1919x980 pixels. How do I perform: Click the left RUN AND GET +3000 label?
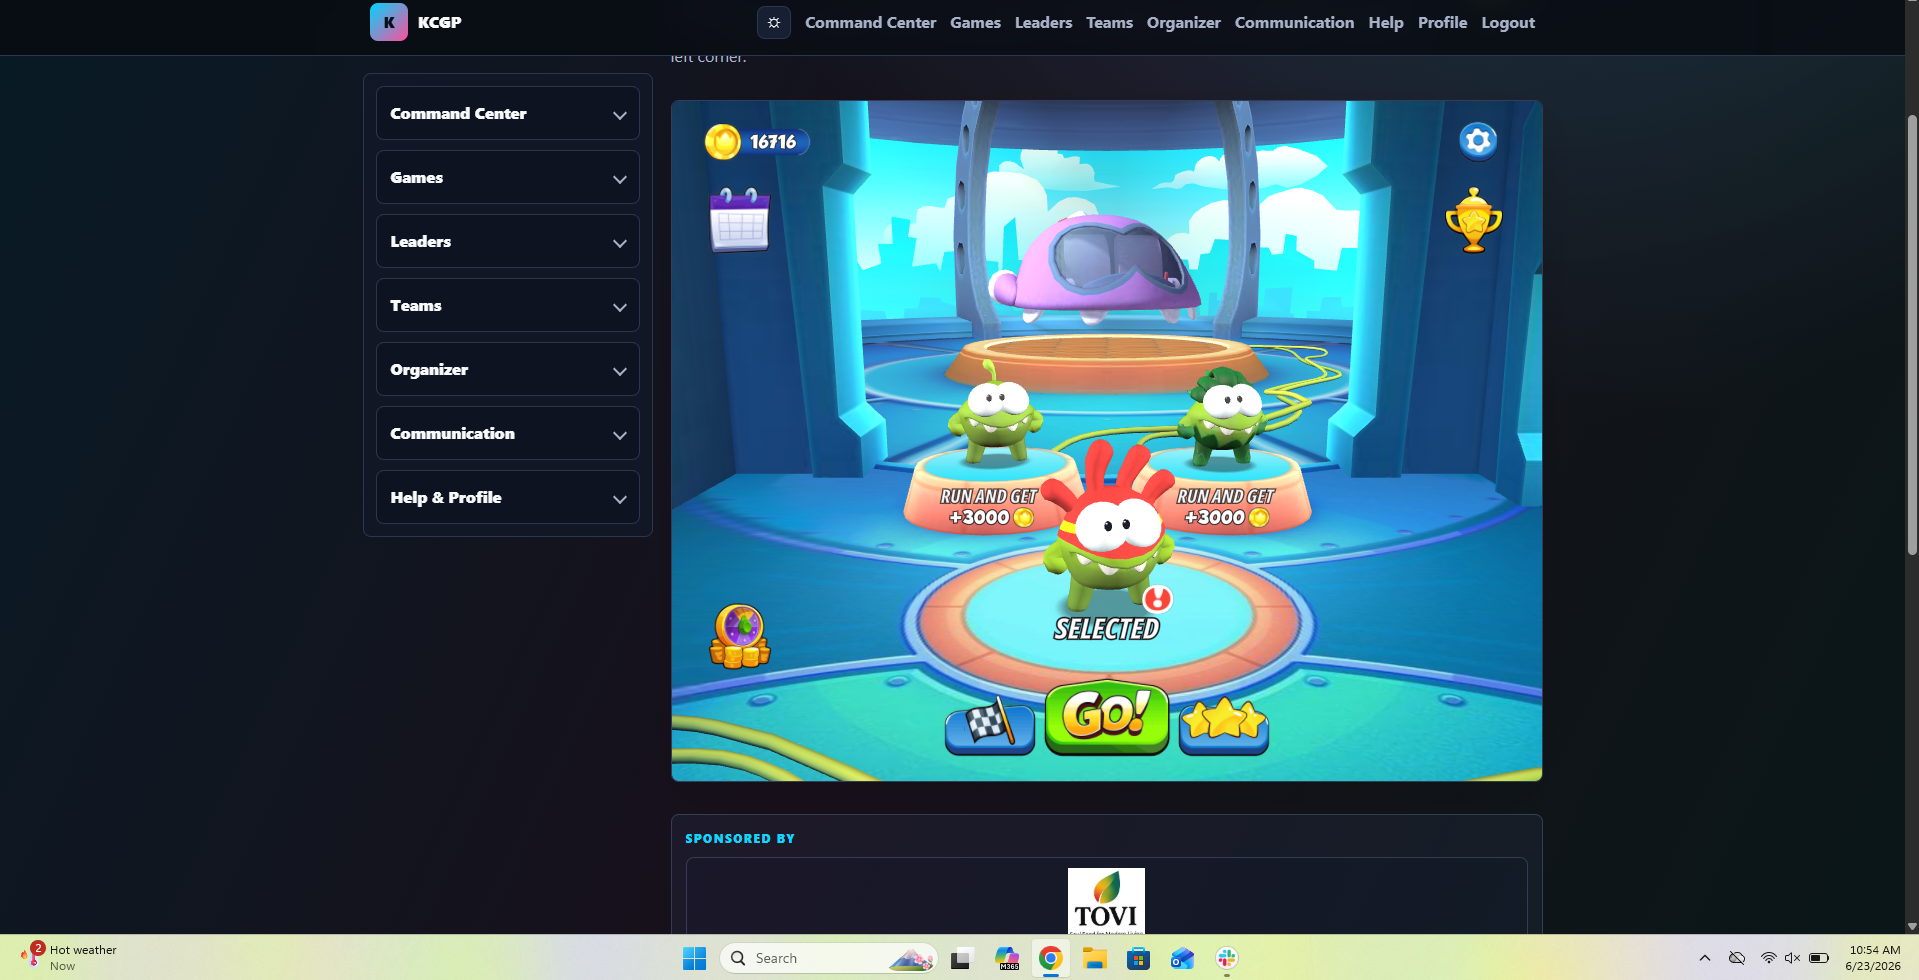click(989, 507)
